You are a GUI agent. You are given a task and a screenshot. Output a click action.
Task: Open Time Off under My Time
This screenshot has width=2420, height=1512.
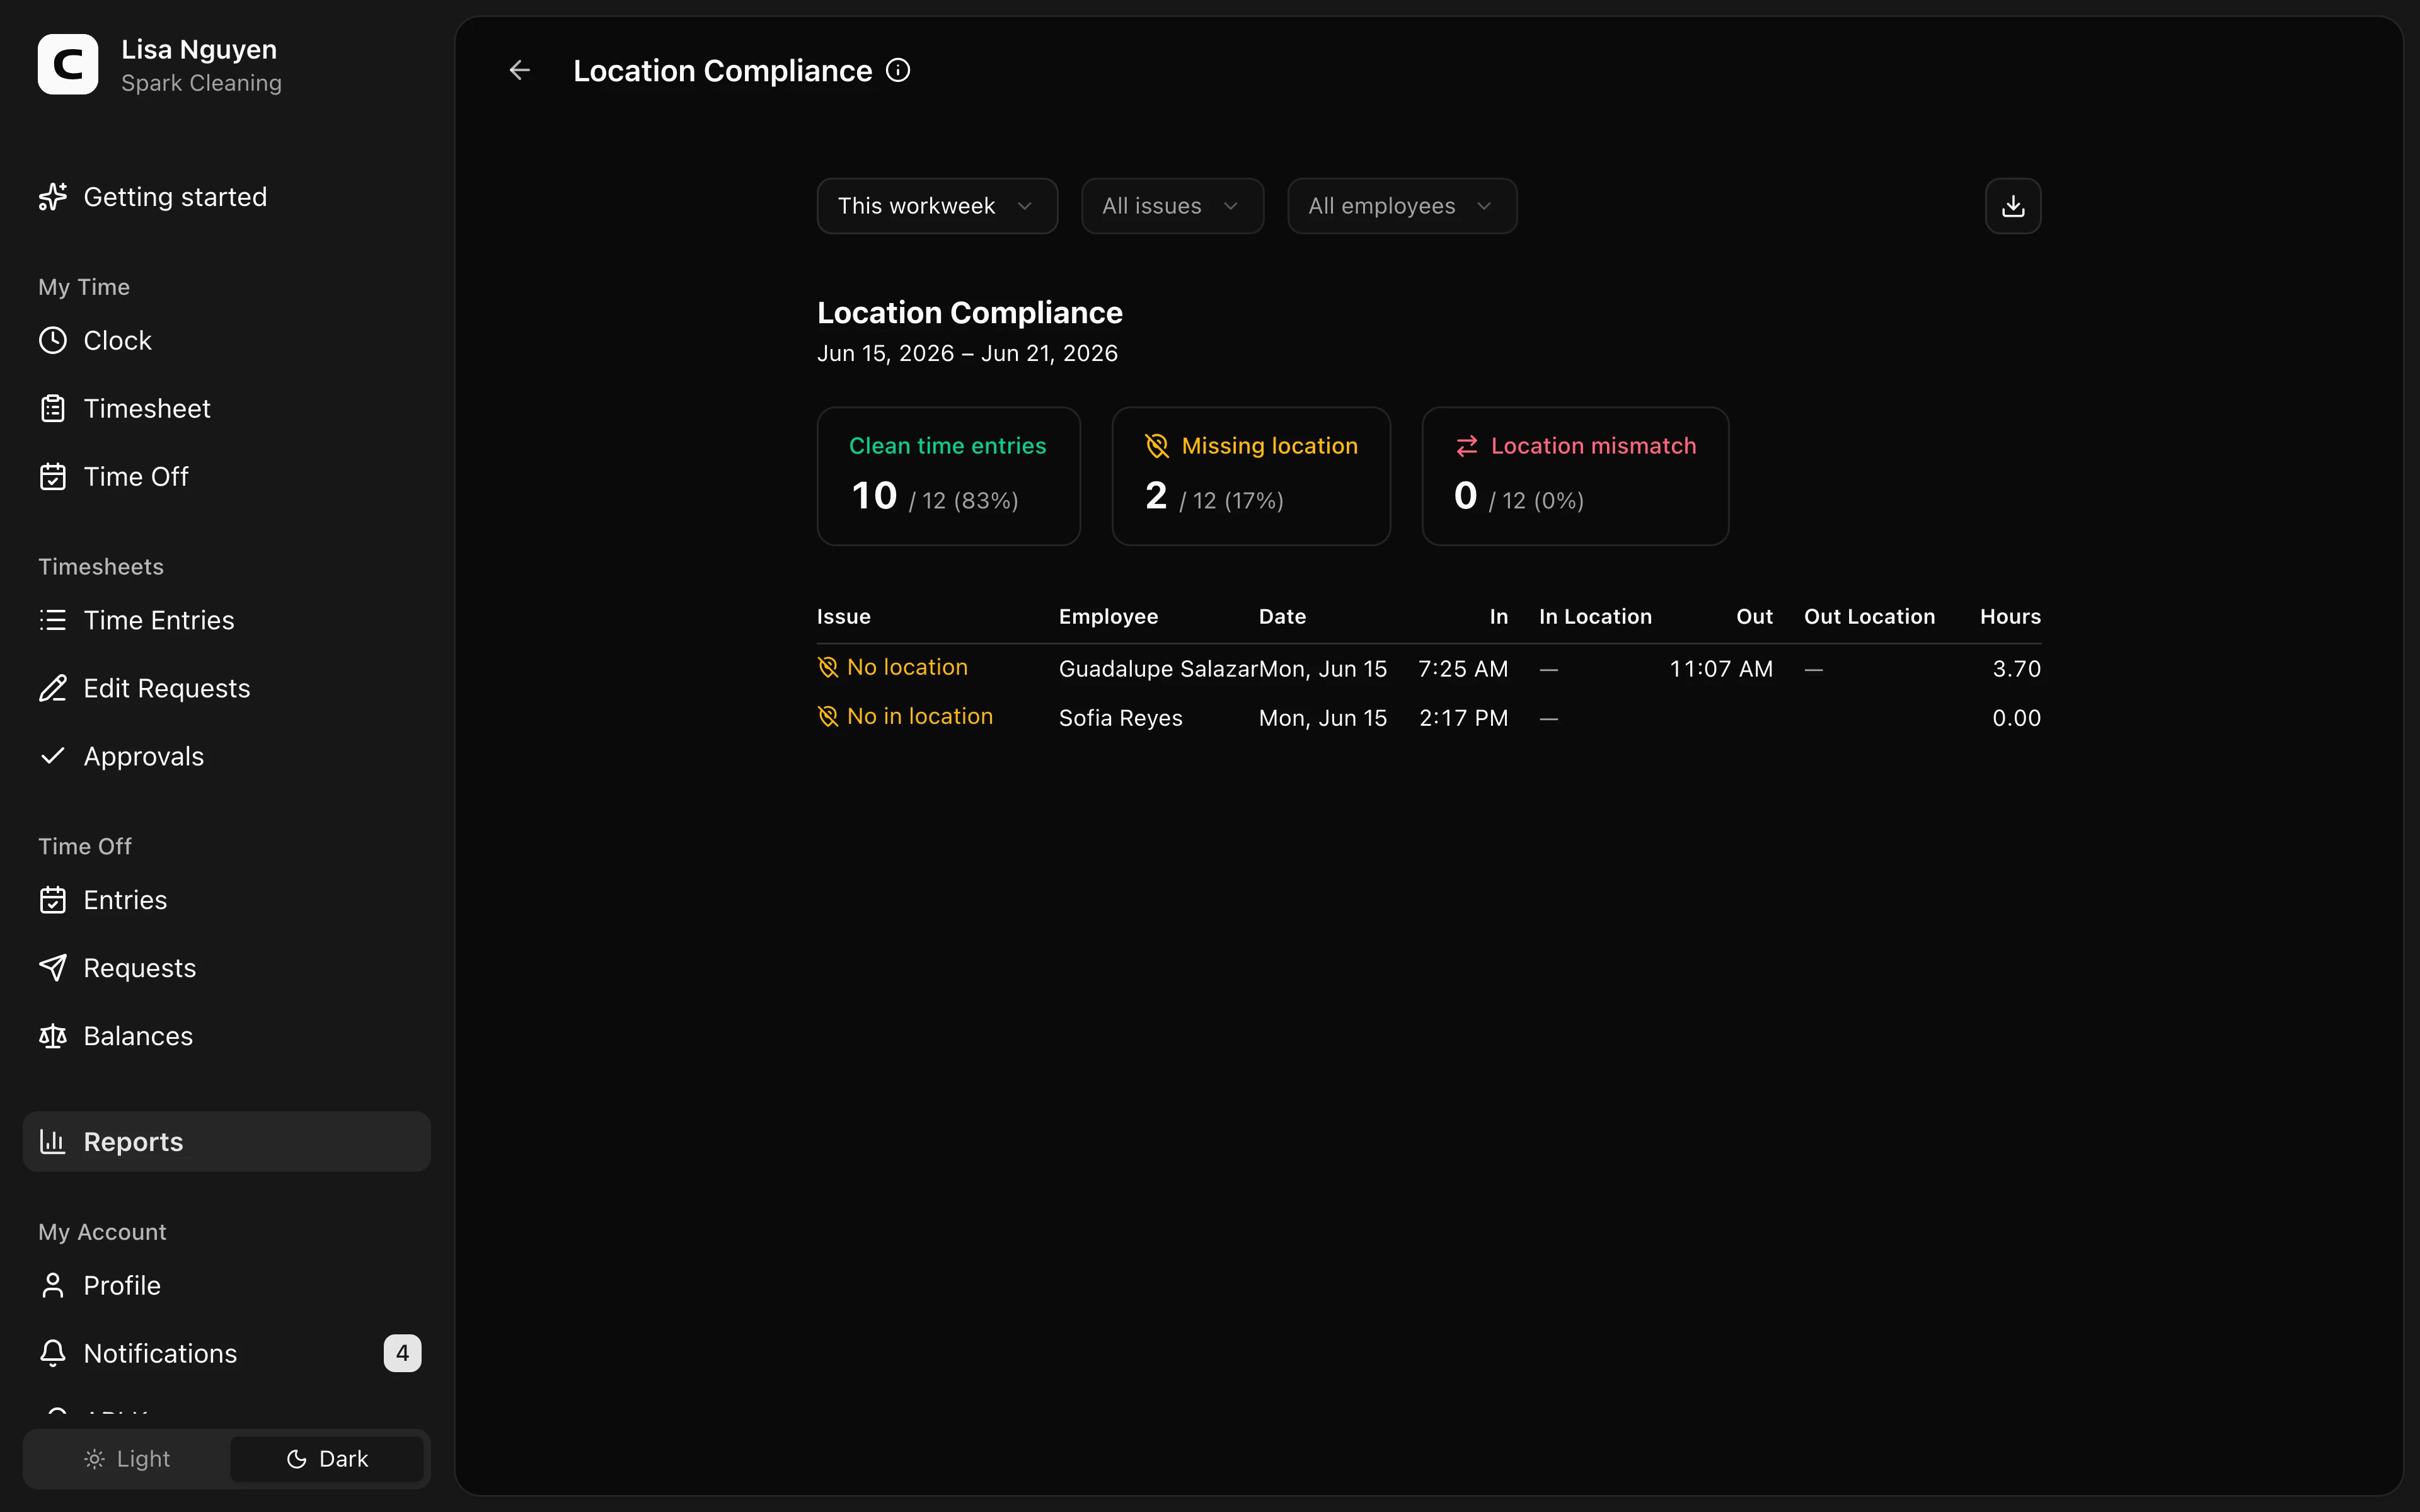click(227, 476)
